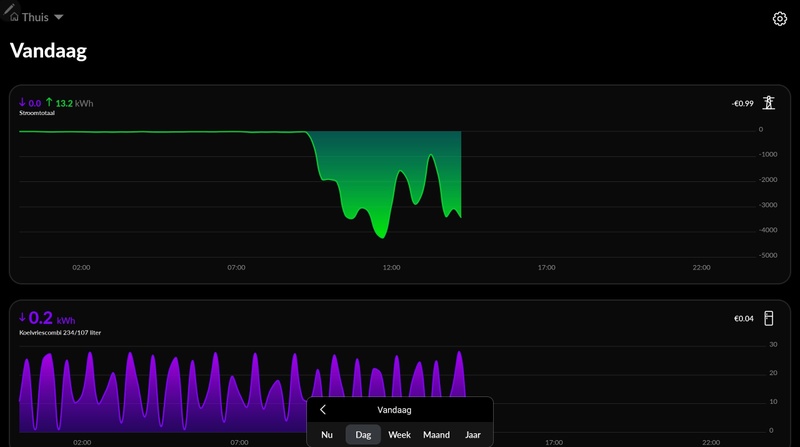Click the 22:00 axis label on Stroomtotaal chart
This screenshot has height=447, width=800.
point(702,267)
